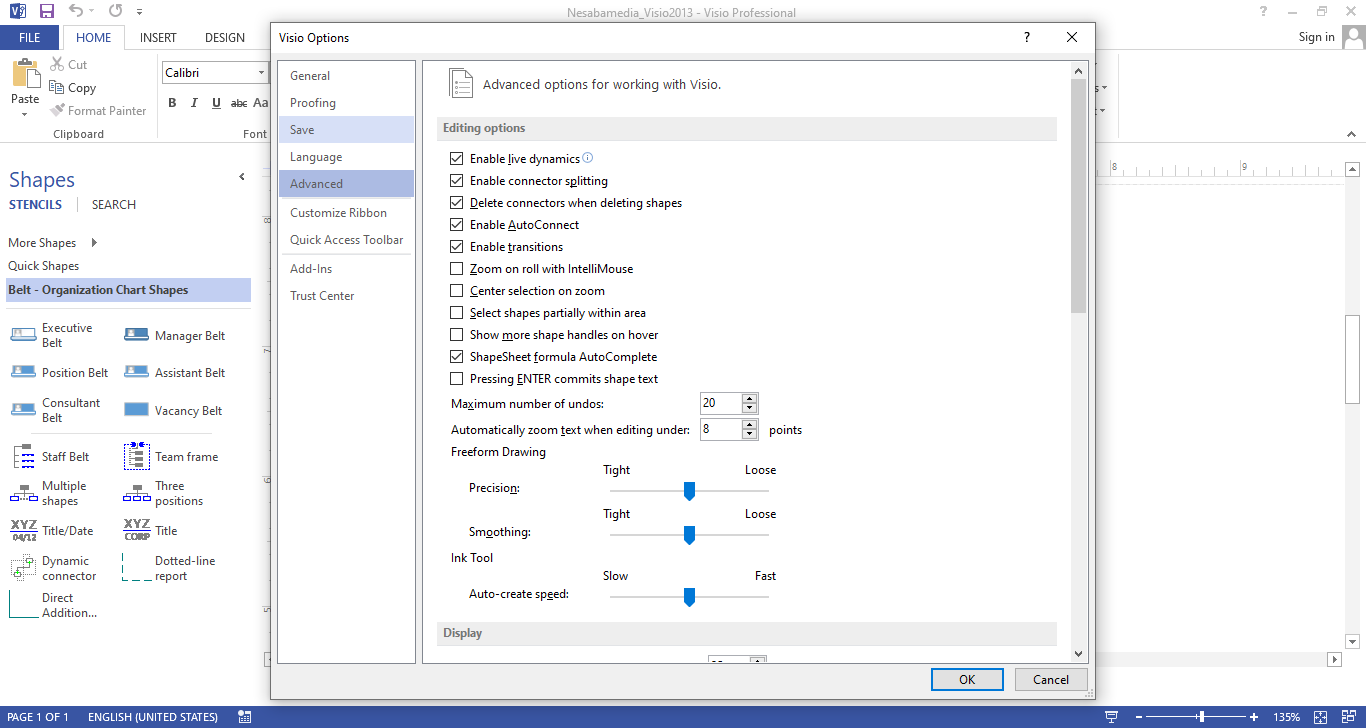Image resolution: width=1366 pixels, height=728 pixels.
Task: Expand the More Shapes arrow
Action: pyautogui.click(x=94, y=243)
